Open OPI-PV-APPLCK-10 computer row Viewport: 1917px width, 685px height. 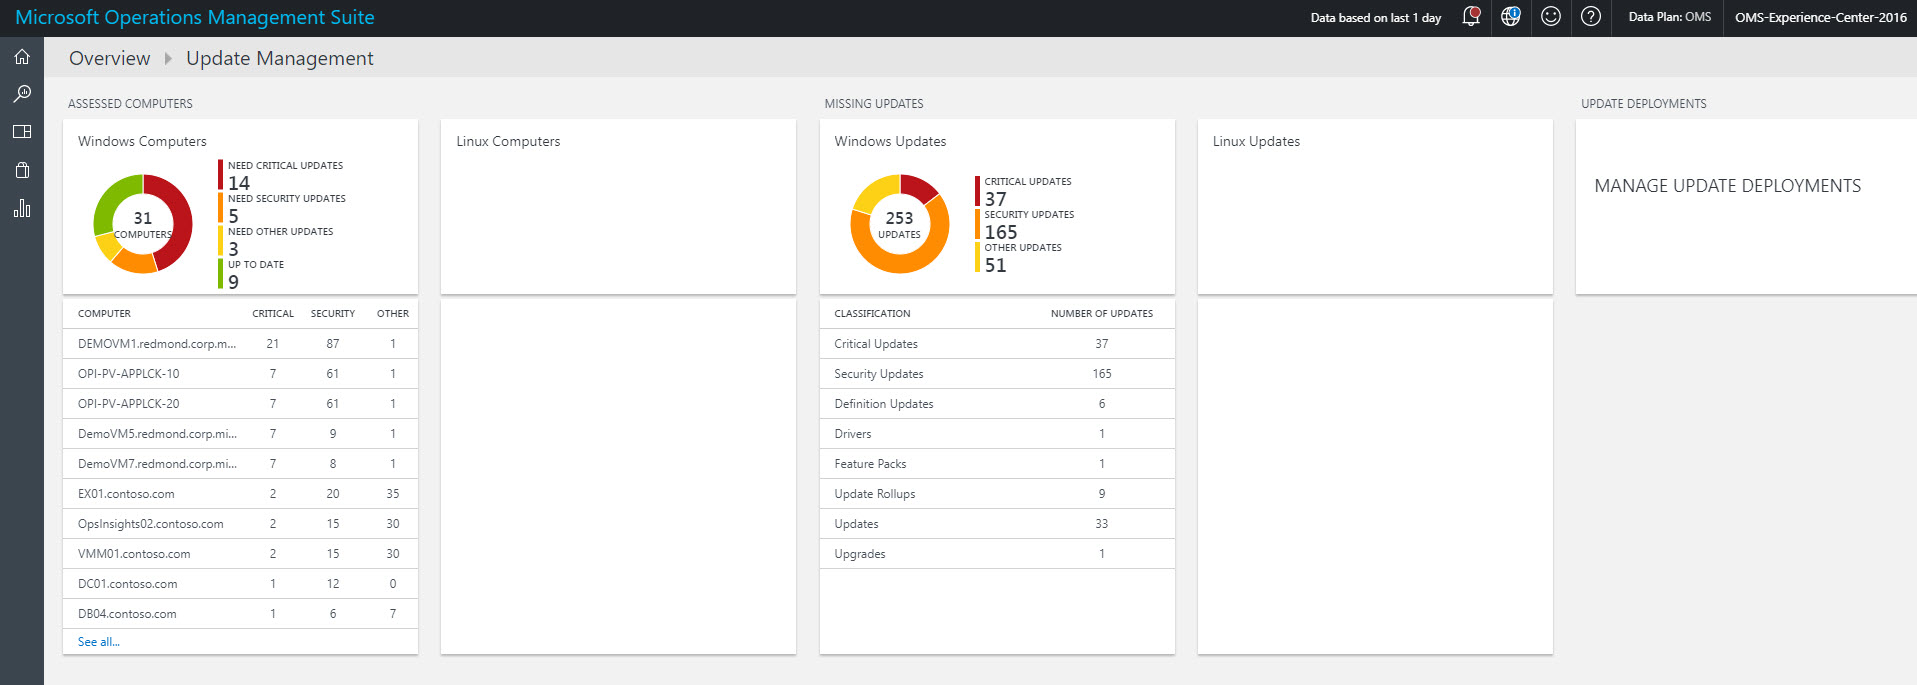click(x=240, y=374)
